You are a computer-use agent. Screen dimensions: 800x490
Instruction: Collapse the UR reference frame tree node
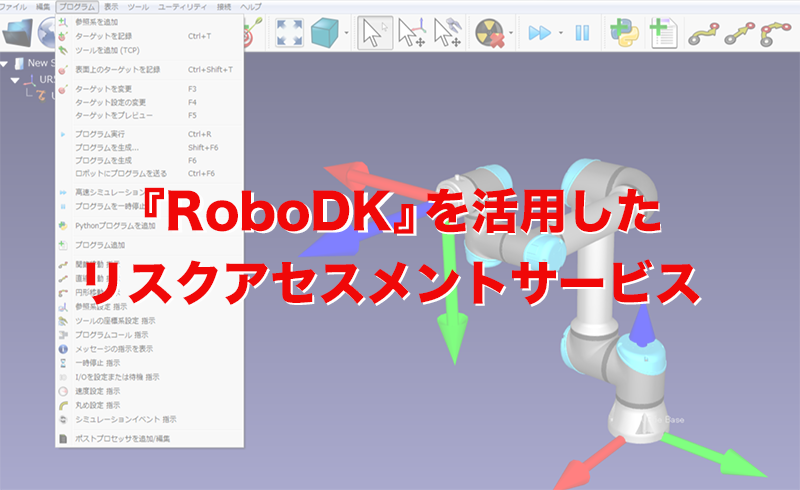point(15,80)
